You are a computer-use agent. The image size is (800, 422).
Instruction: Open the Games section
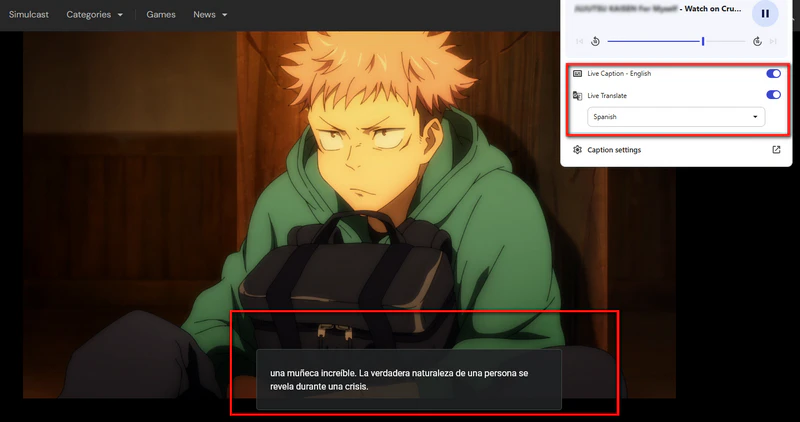pyautogui.click(x=161, y=14)
